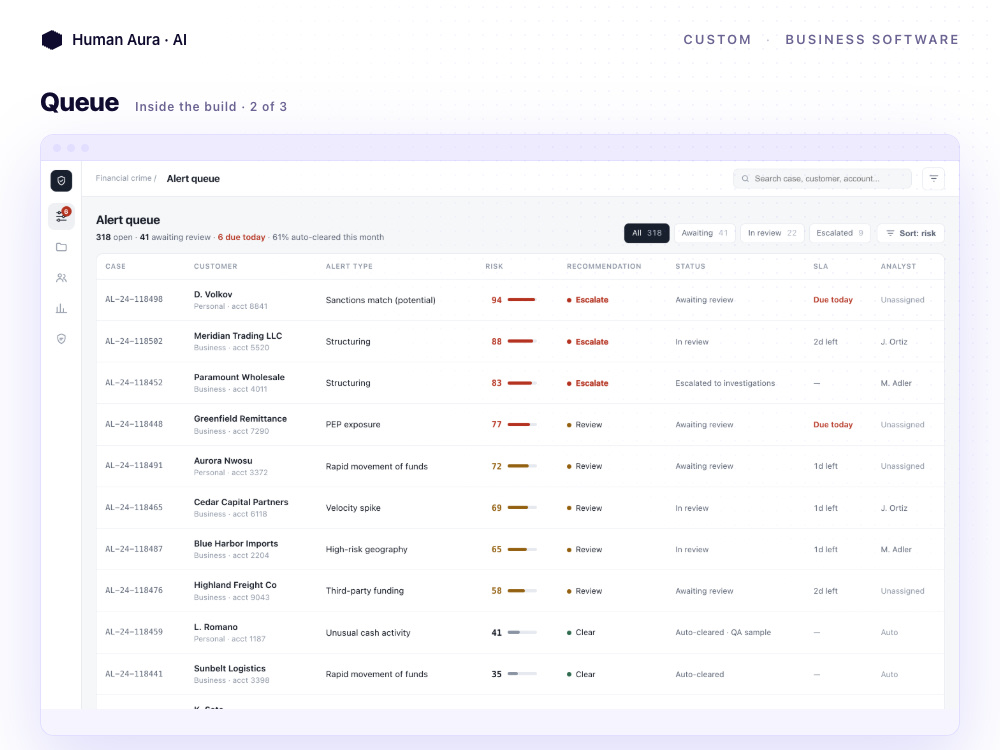Open case AL-24-118498
The height and width of the screenshot is (750, 1000).
pos(134,299)
